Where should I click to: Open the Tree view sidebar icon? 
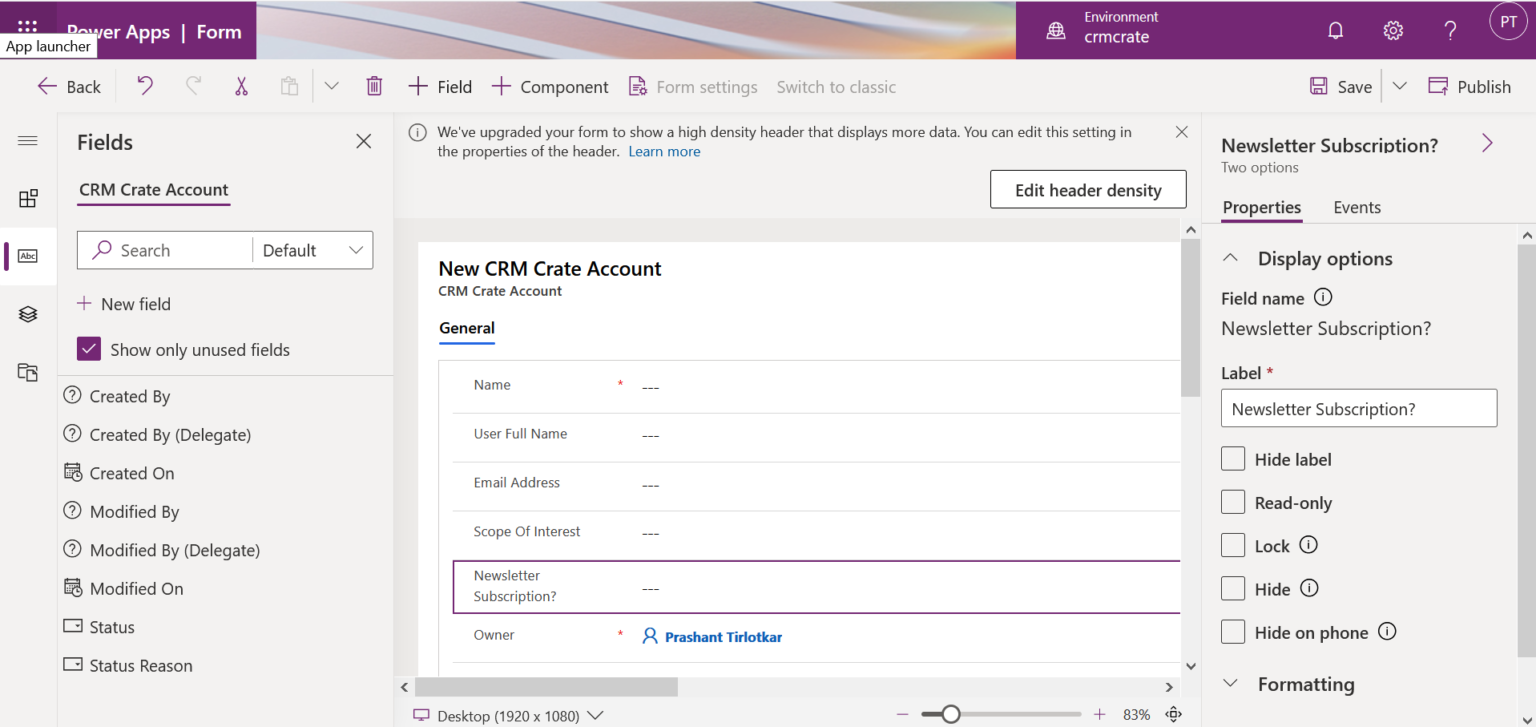(28, 313)
